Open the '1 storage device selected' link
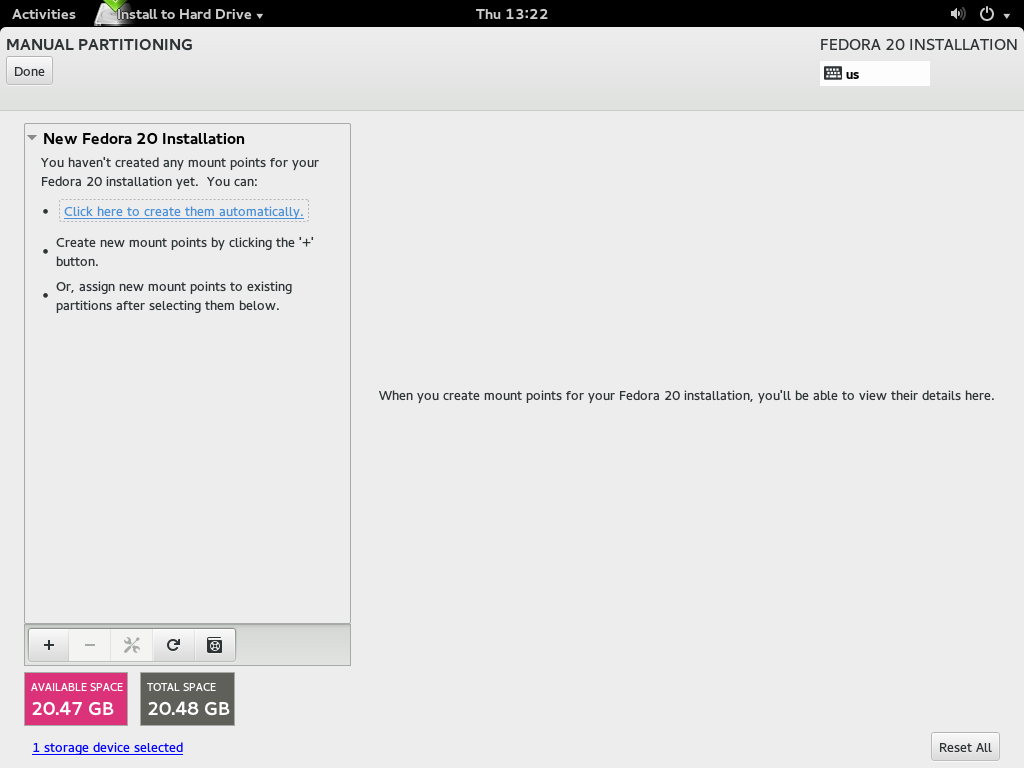This screenshot has height=768, width=1024. pos(107,747)
